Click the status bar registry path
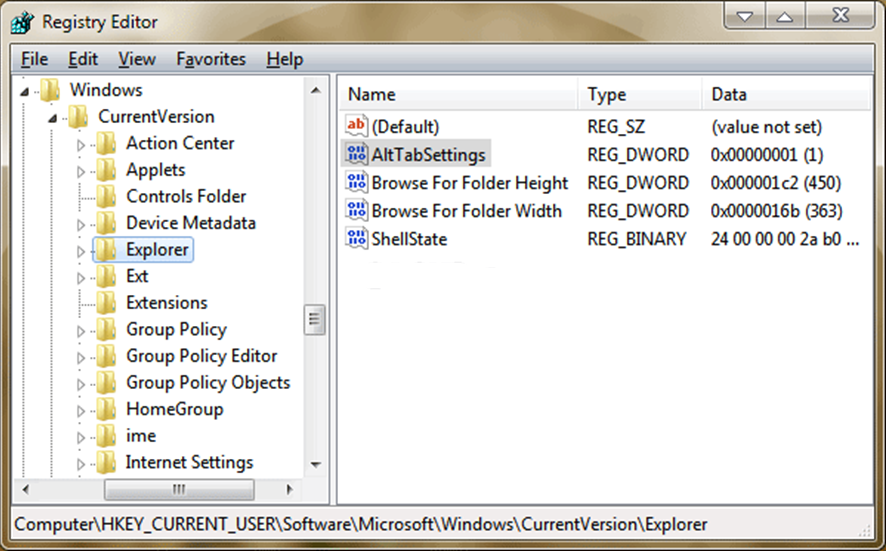887x553 pixels. tap(361, 525)
